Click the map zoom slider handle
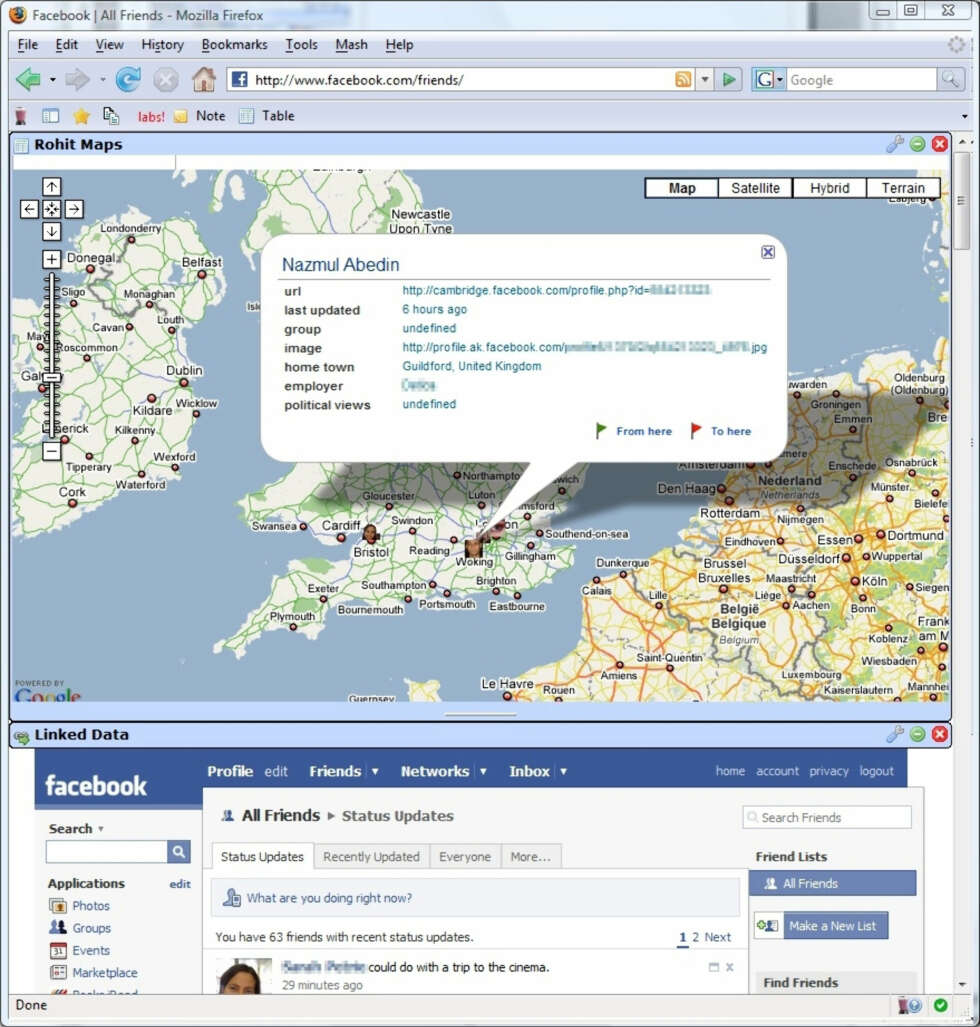This screenshot has width=980, height=1027. click(52, 377)
